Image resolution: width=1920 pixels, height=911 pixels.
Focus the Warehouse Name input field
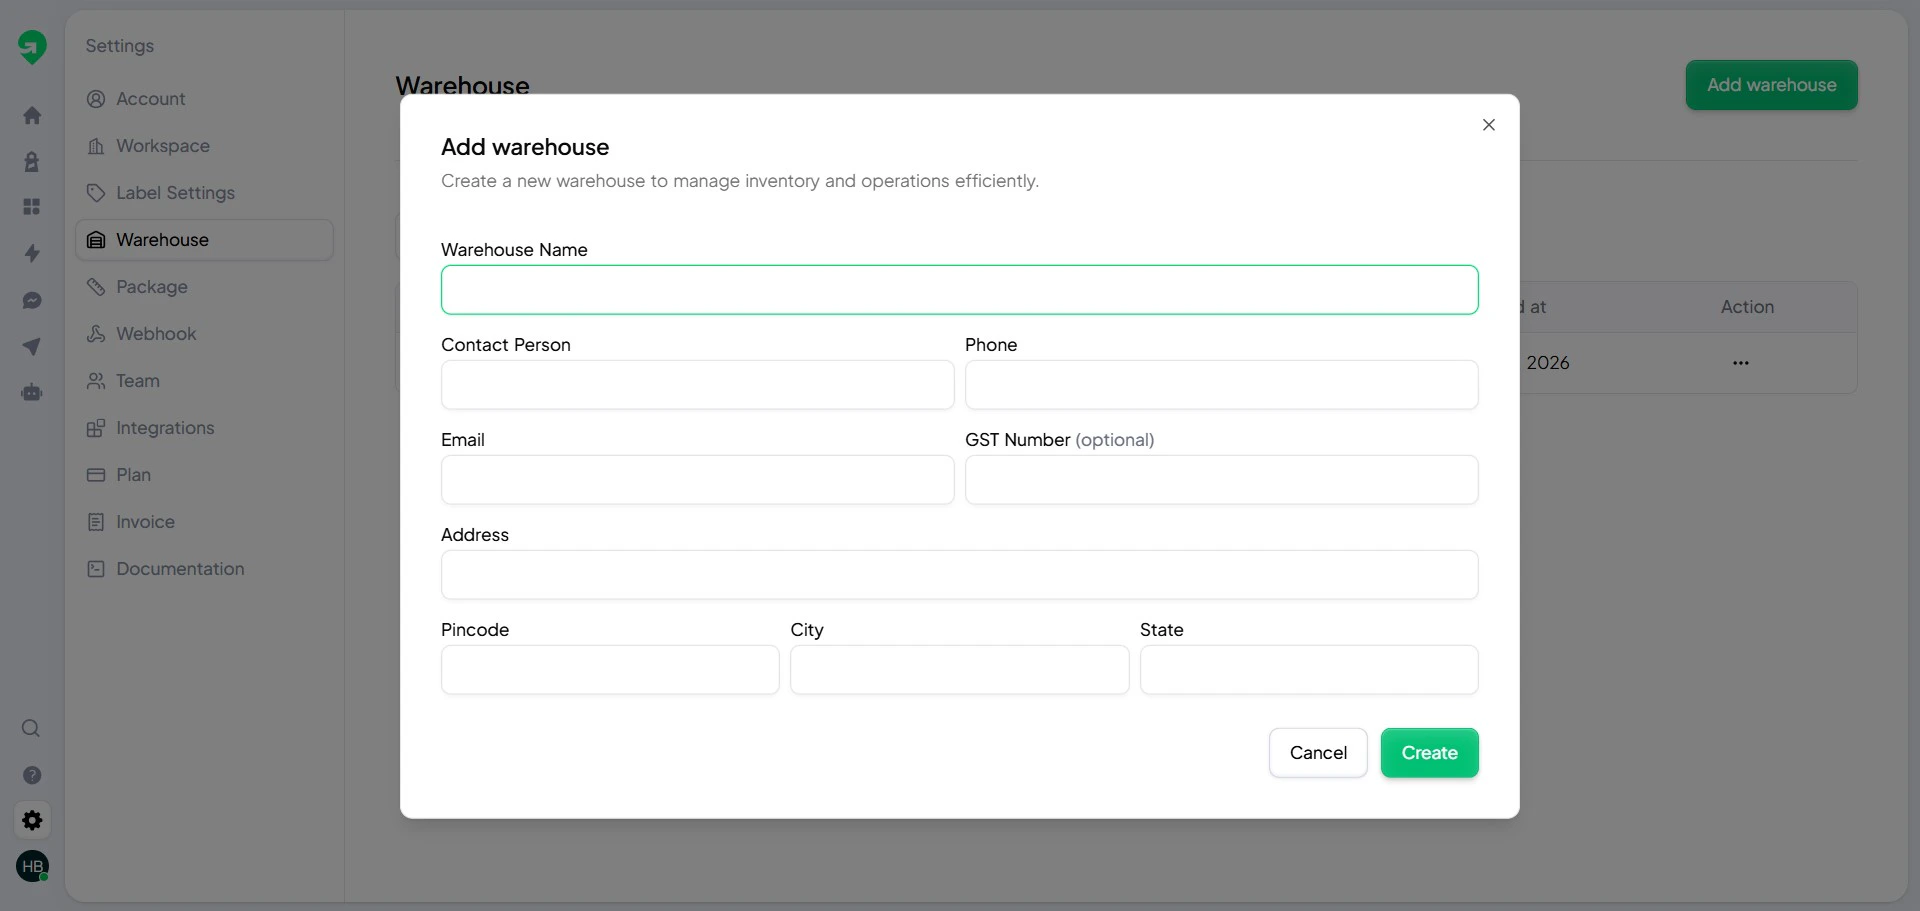959,289
